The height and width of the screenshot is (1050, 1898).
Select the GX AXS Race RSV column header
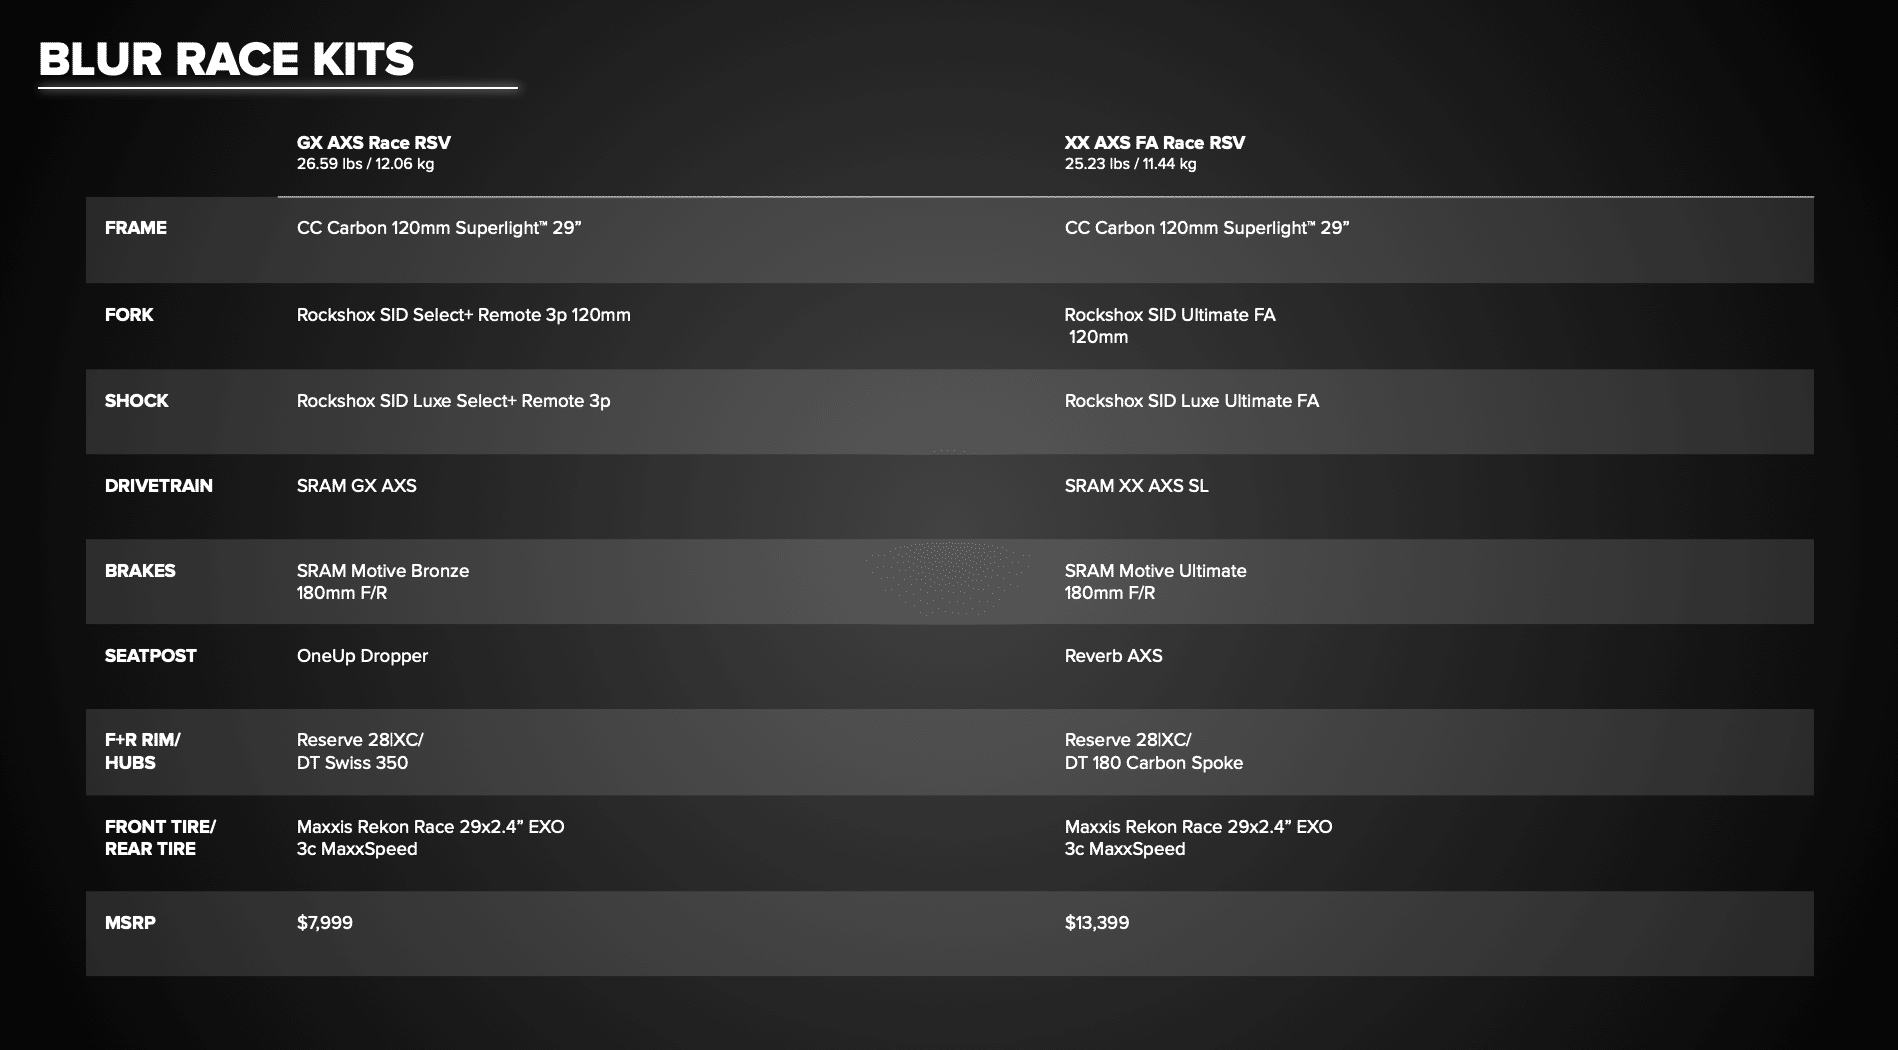[x=374, y=143]
